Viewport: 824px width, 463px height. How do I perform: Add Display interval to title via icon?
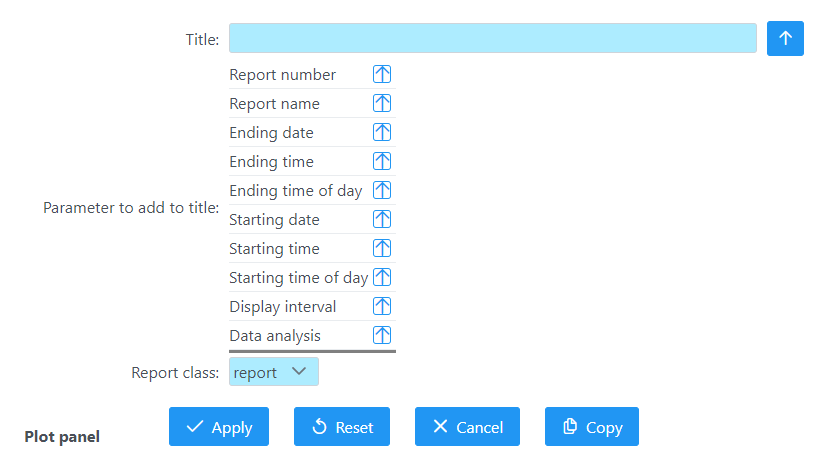pyautogui.click(x=382, y=307)
